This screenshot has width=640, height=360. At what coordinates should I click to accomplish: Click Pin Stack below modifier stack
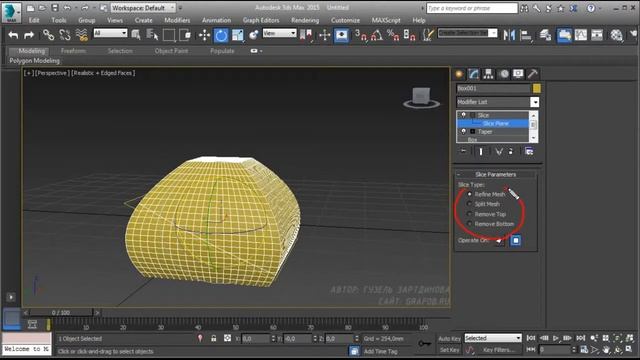(x=463, y=151)
